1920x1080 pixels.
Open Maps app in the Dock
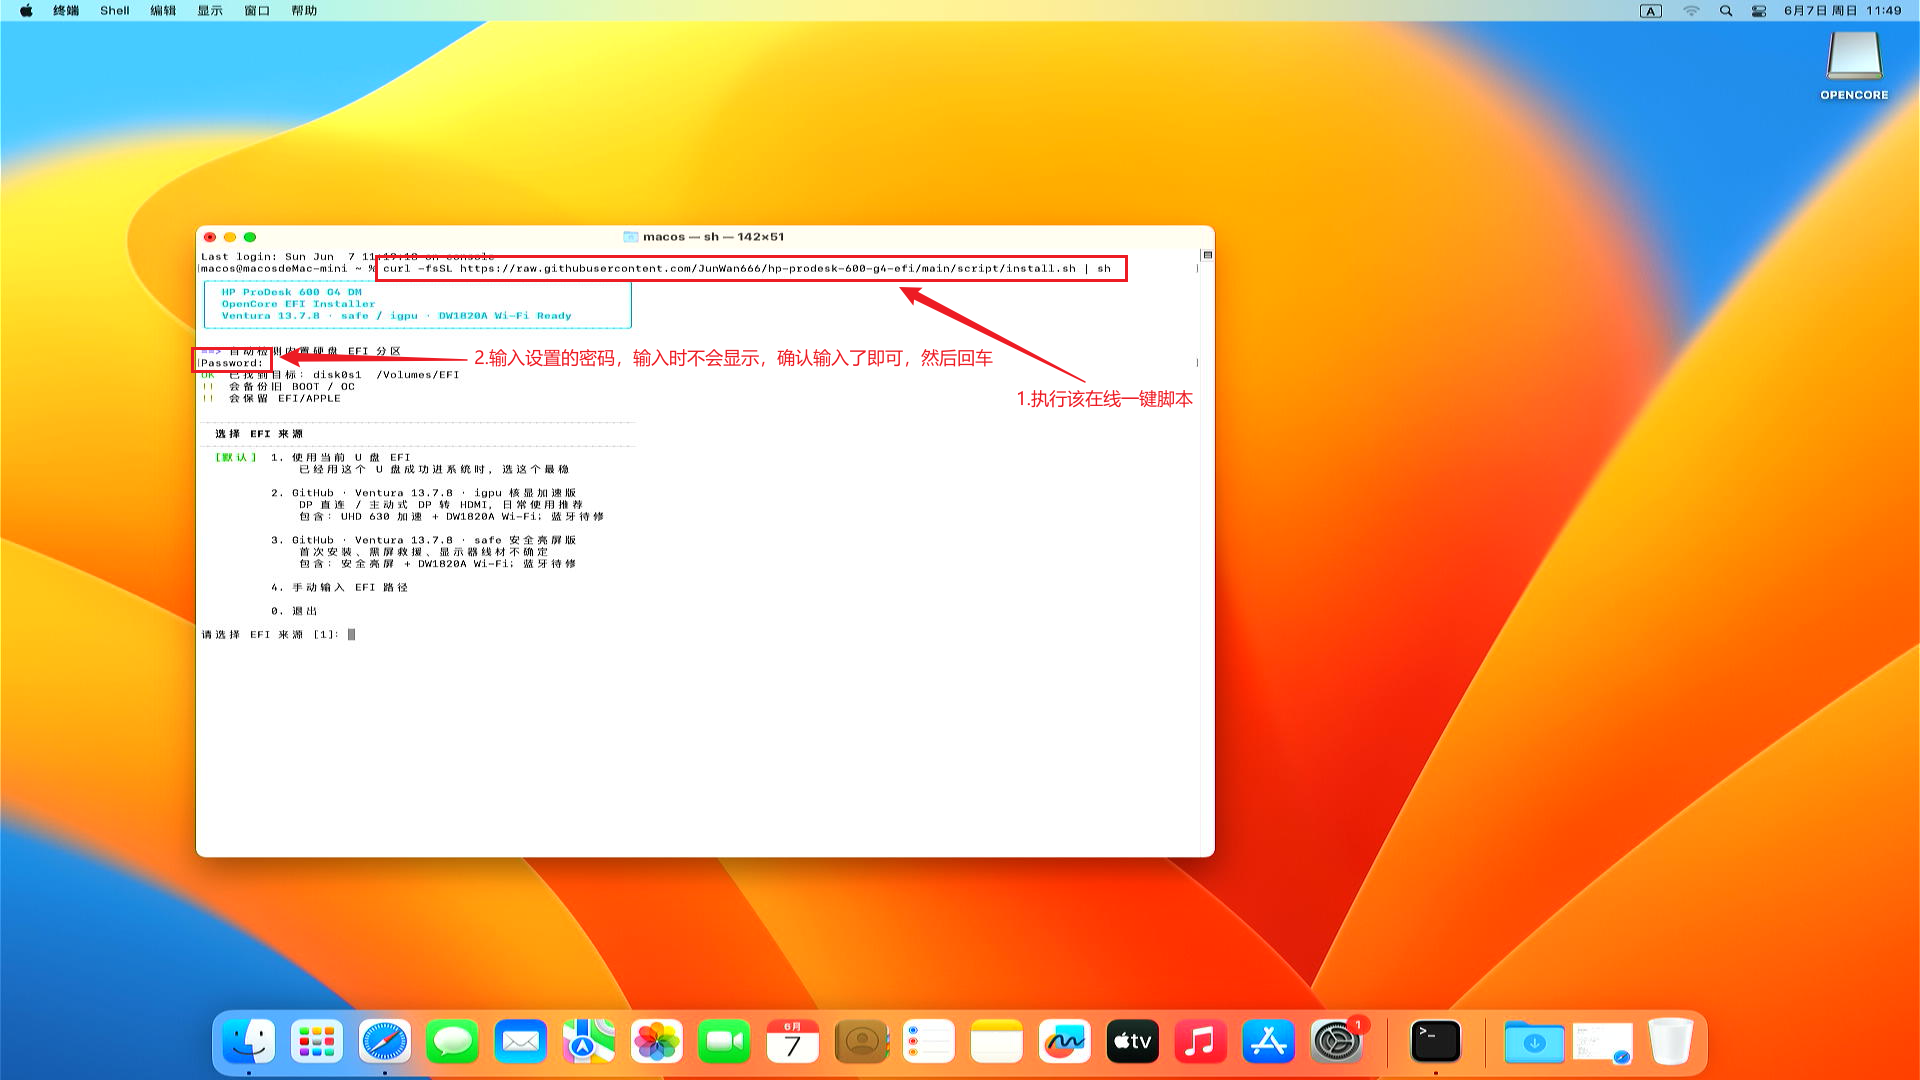(x=588, y=1042)
